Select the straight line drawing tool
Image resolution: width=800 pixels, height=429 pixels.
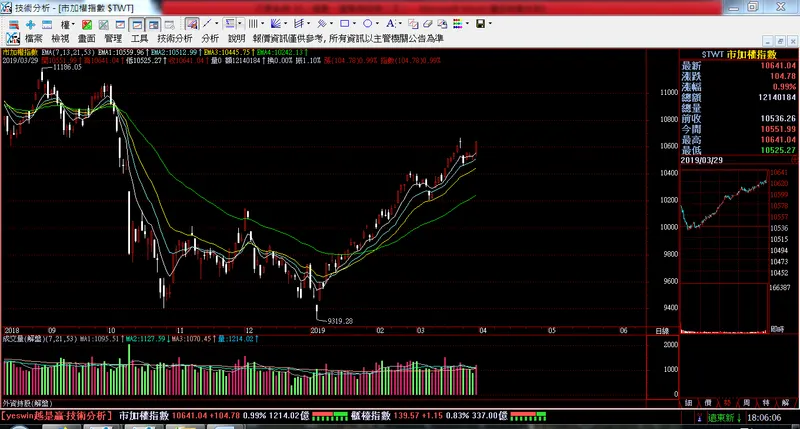coord(207,23)
